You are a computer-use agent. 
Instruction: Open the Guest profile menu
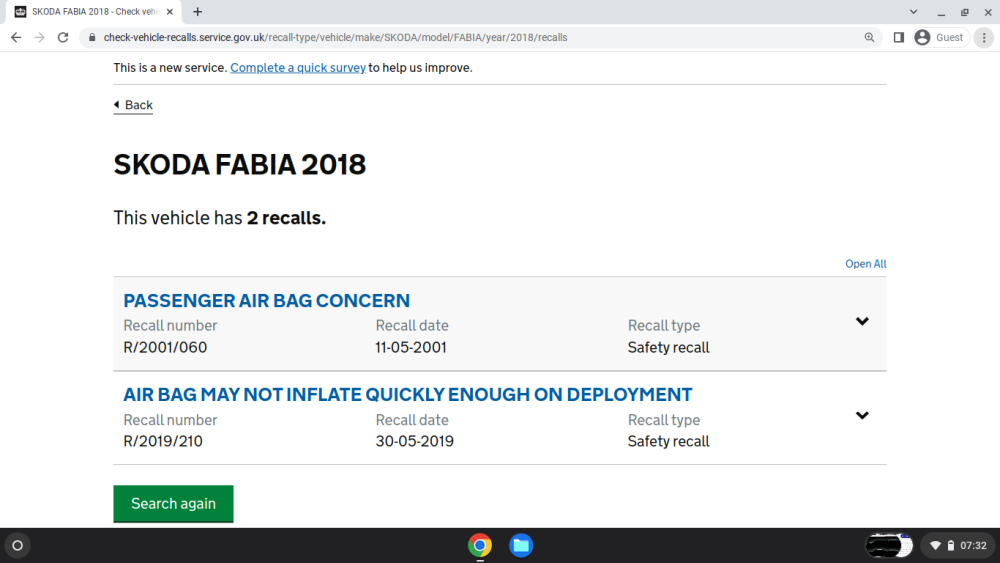click(941, 38)
